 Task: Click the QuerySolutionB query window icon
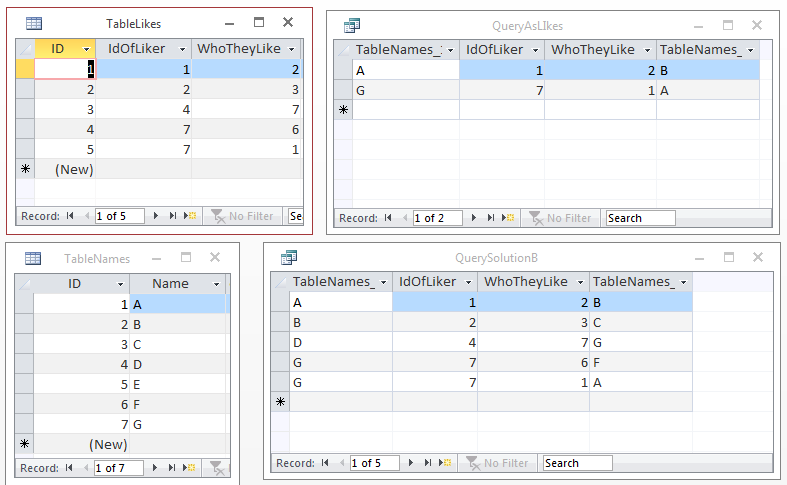click(289, 257)
